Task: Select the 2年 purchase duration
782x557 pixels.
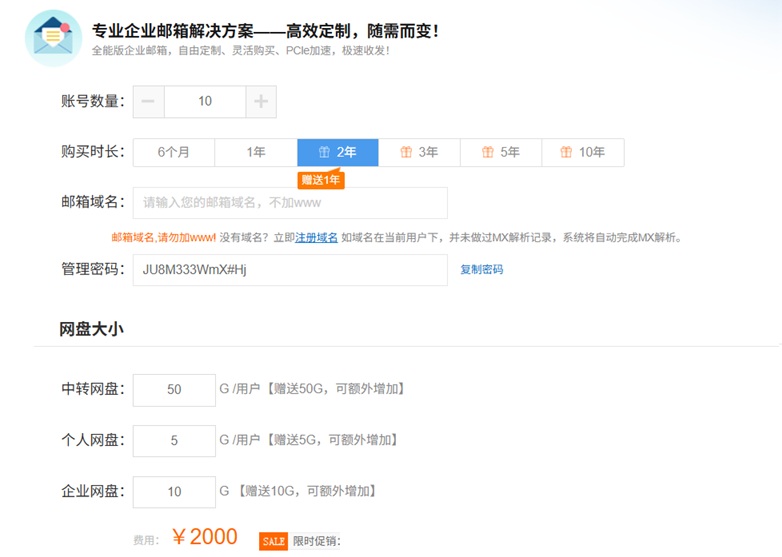Action: (x=338, y=152)
